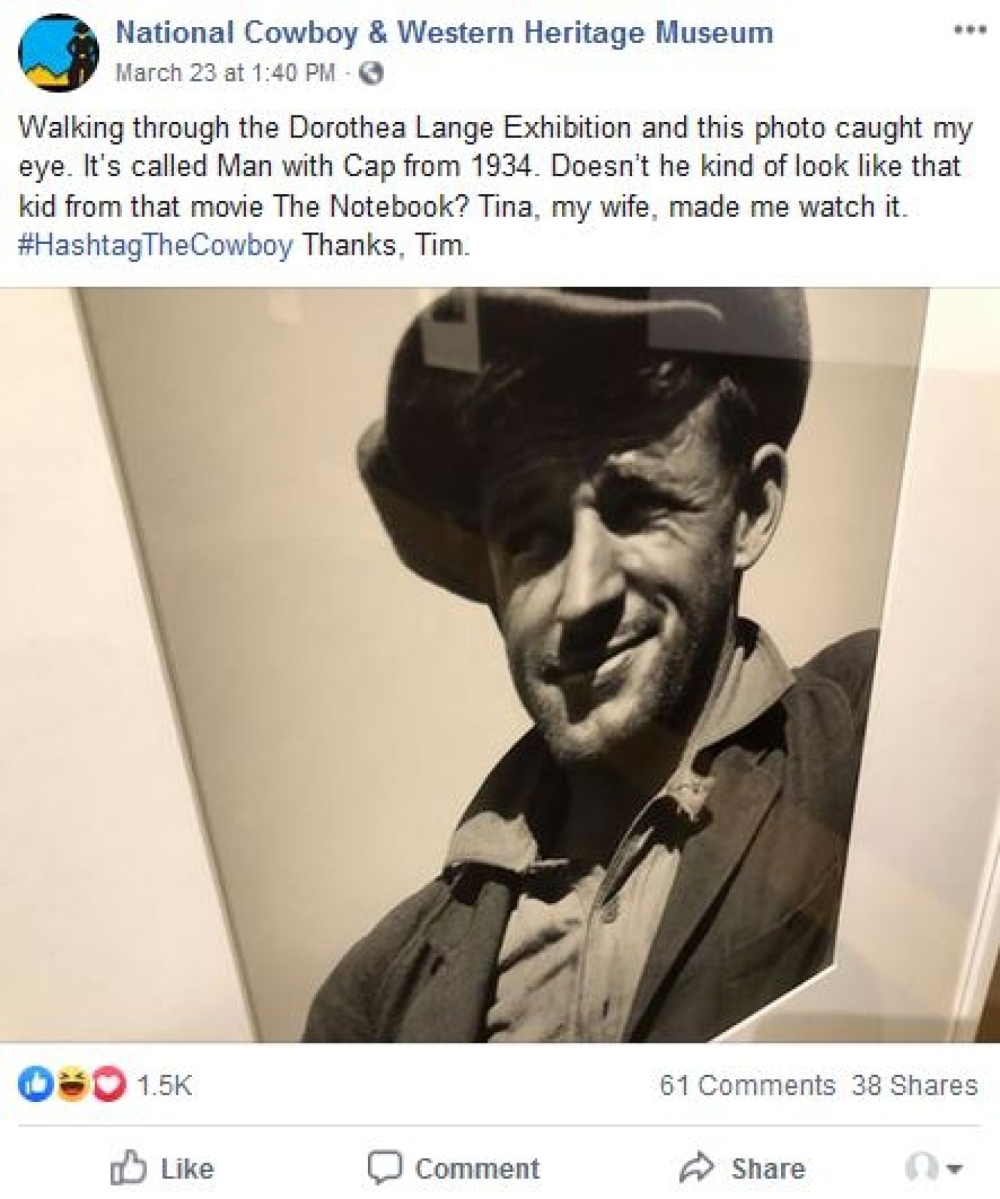The image size is (1000, 1199).
Task: Open the Man with Cap photo
Action: tap(500, 664)
